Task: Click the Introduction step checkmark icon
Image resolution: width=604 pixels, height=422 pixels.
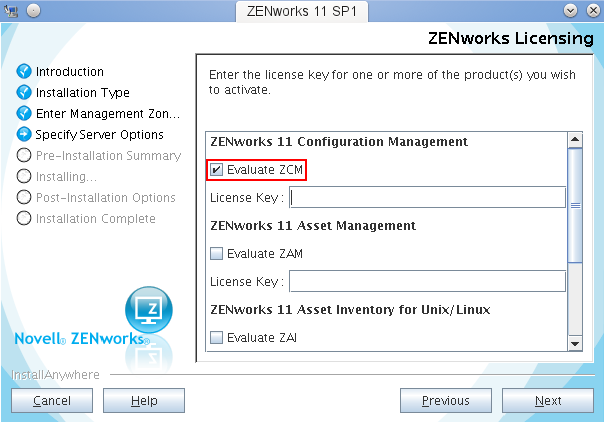Action: (24, 72)
